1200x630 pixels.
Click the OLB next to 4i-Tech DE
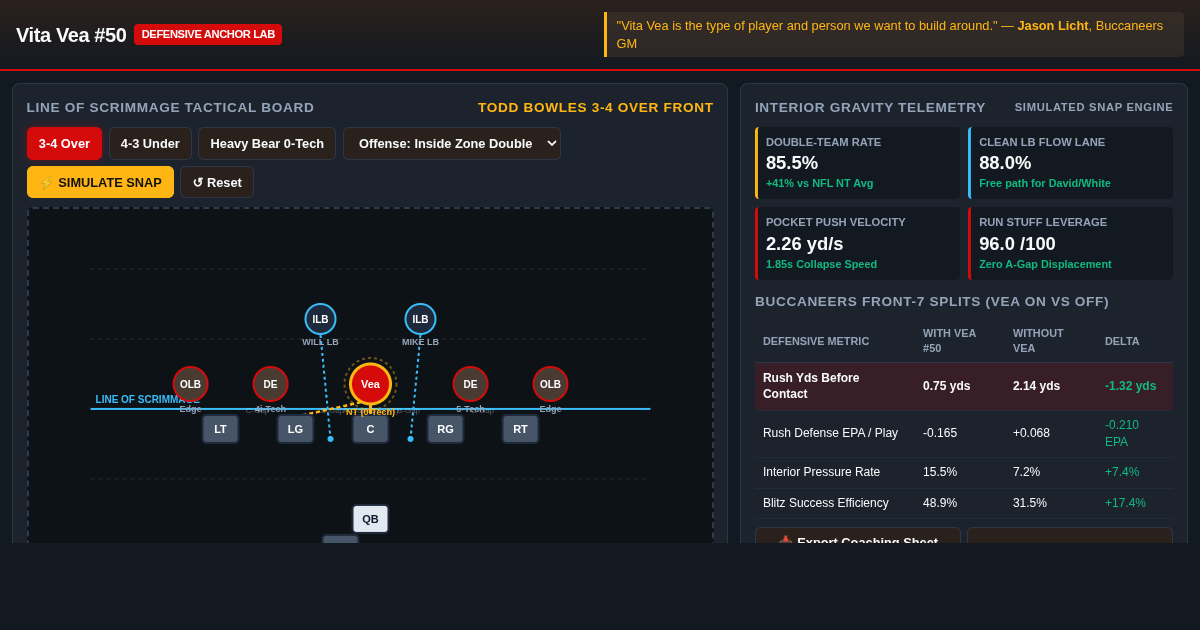click(x=190, y=384)
